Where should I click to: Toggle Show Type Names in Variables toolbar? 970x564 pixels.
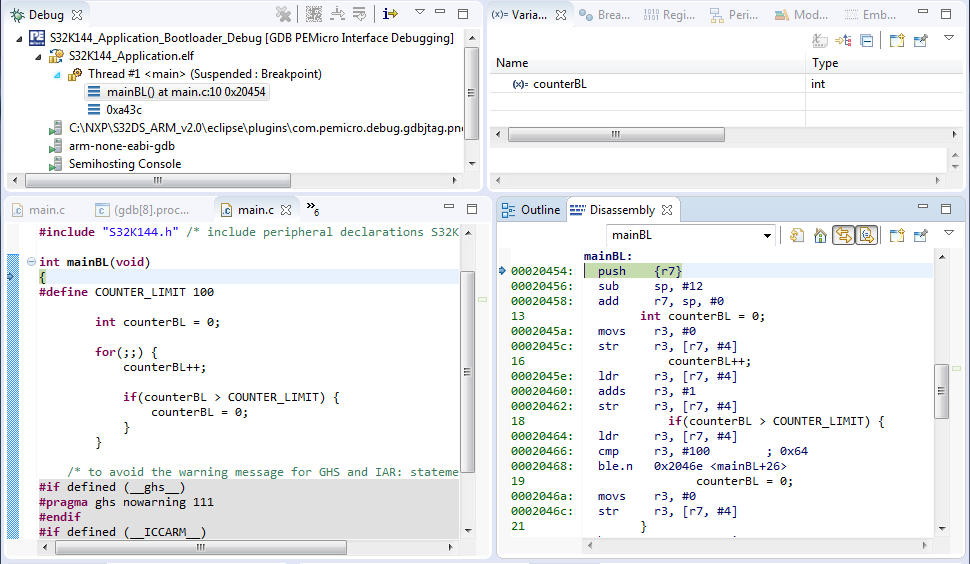[x=820, y=41]
